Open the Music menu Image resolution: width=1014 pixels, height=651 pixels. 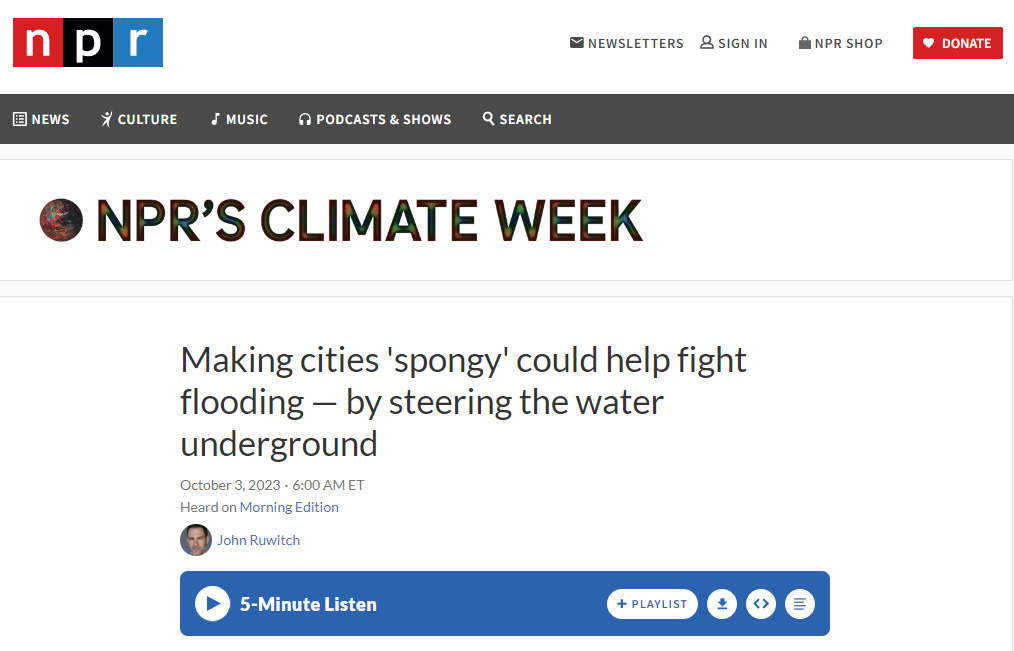(x=239, y=120)
